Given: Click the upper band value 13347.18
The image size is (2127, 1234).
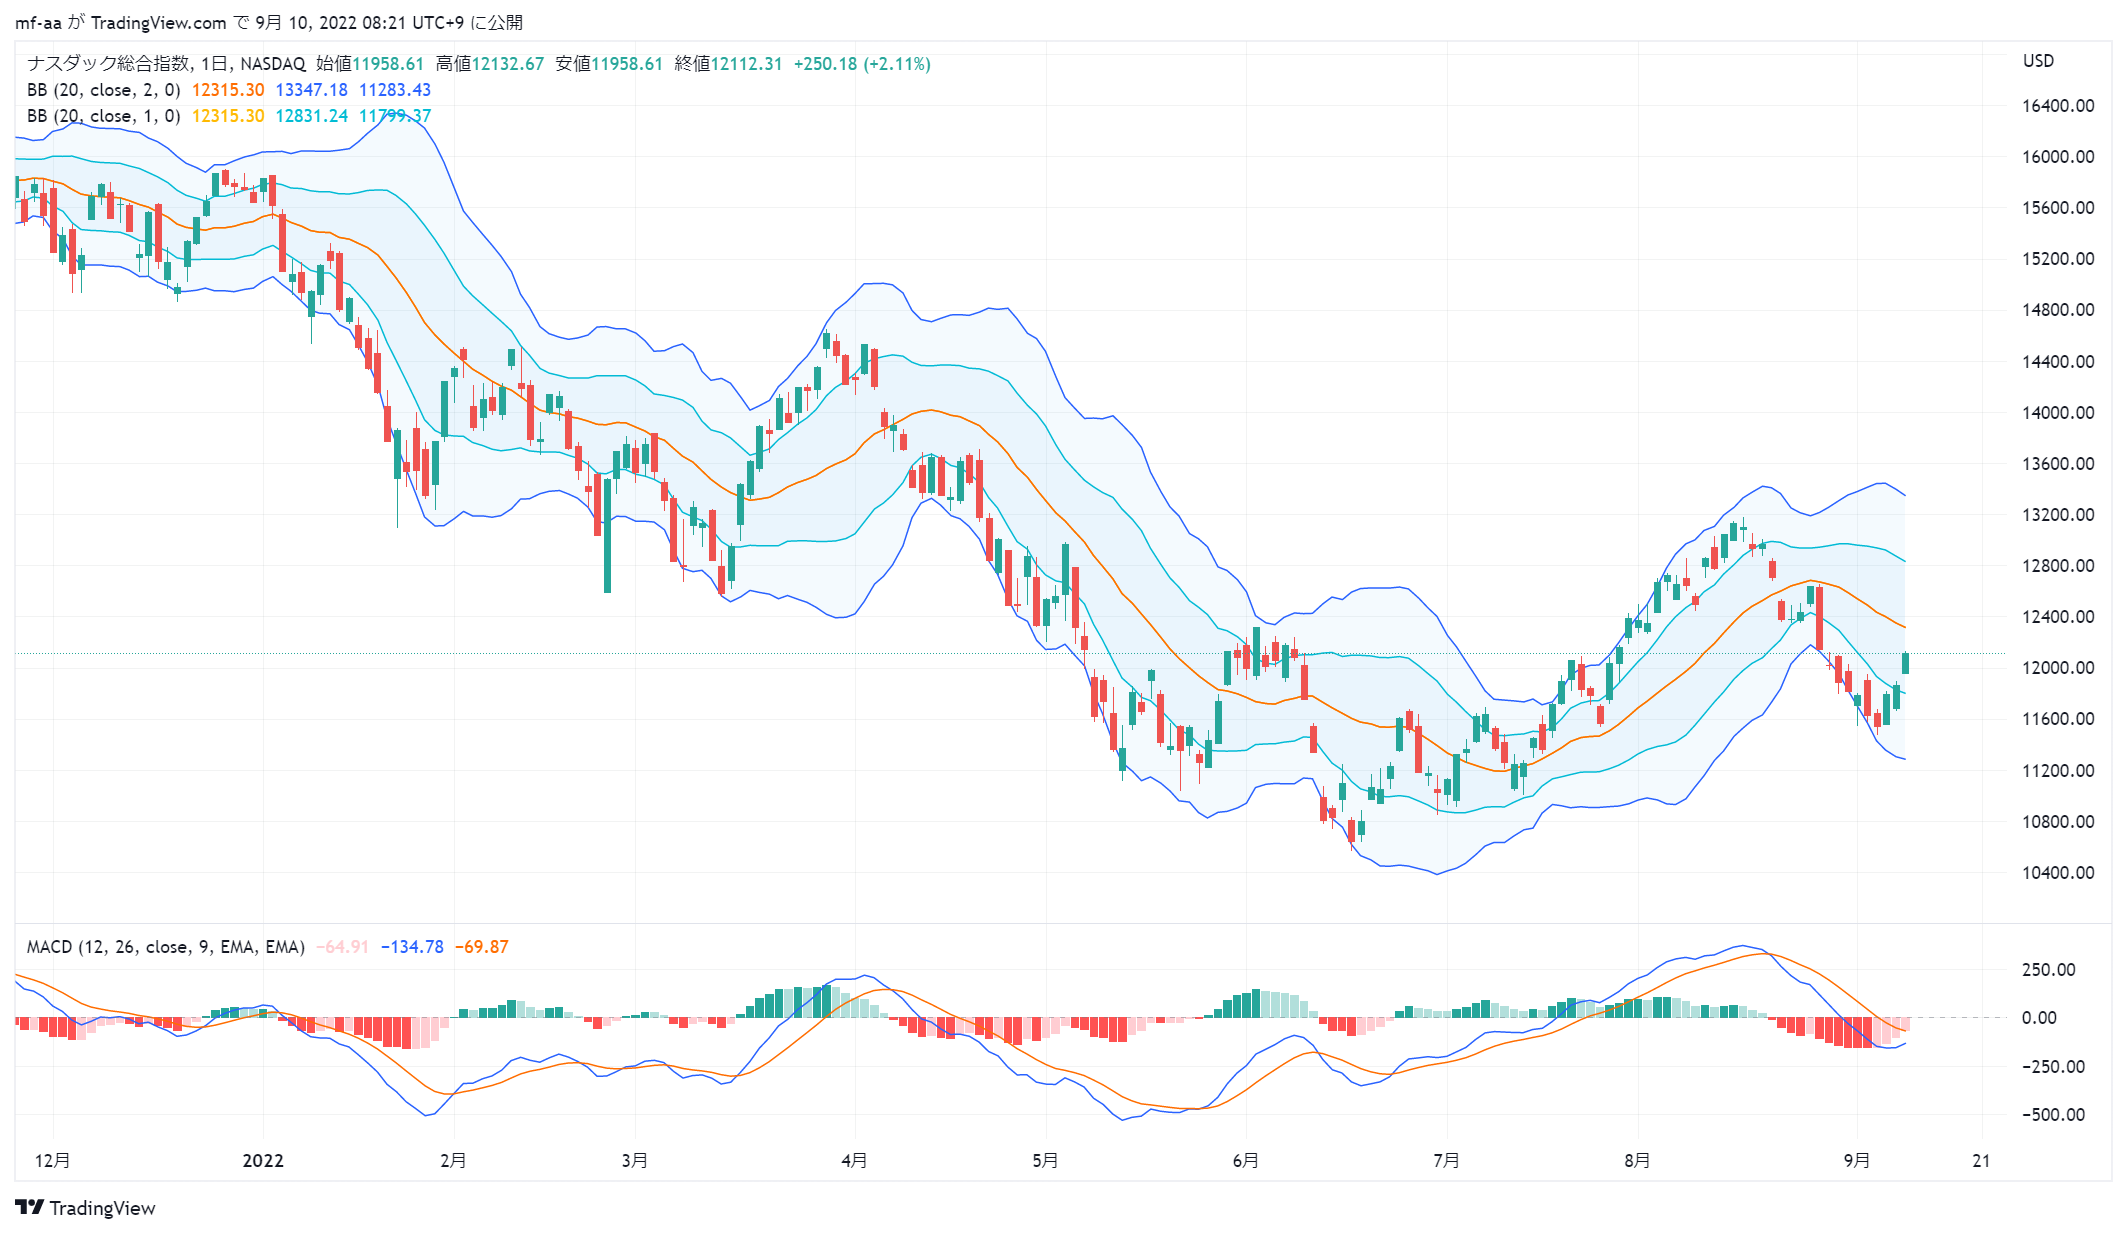Looking at the screenshot, I should tap(312, 90).
